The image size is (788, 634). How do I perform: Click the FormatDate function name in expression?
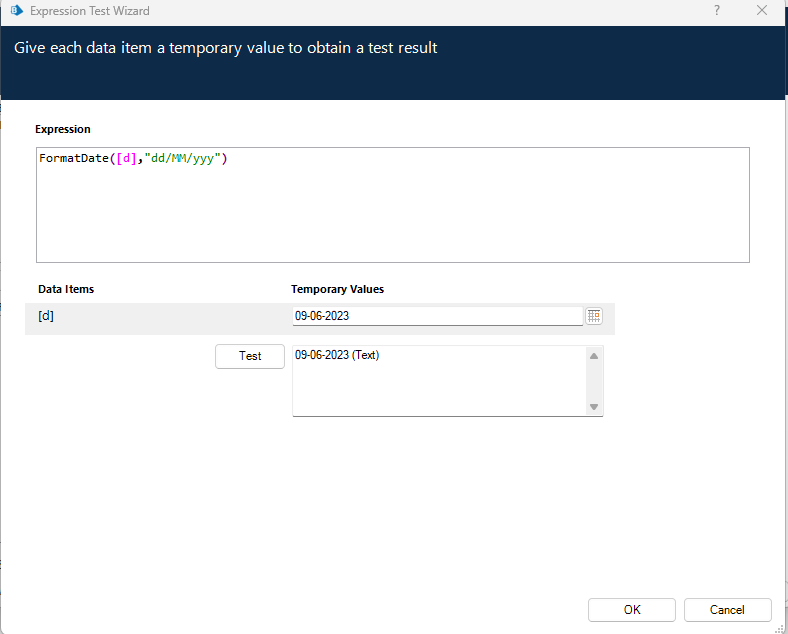[x=74, y=159]
